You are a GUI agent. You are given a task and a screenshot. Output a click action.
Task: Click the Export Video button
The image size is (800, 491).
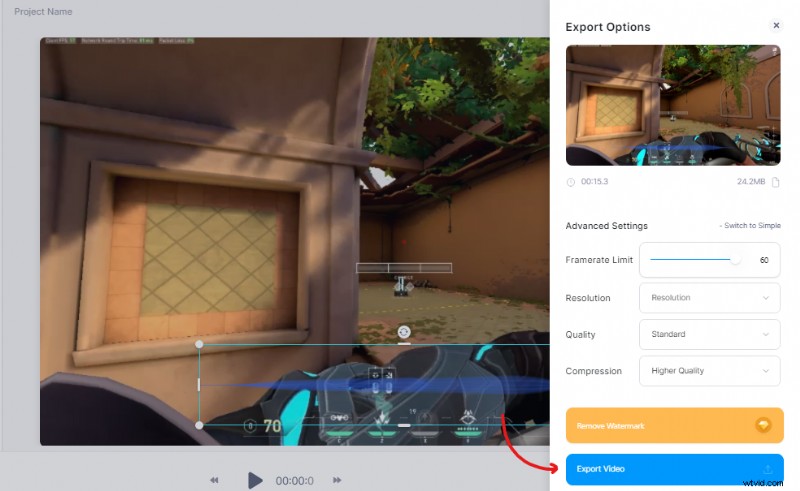(x=674, y=469)
